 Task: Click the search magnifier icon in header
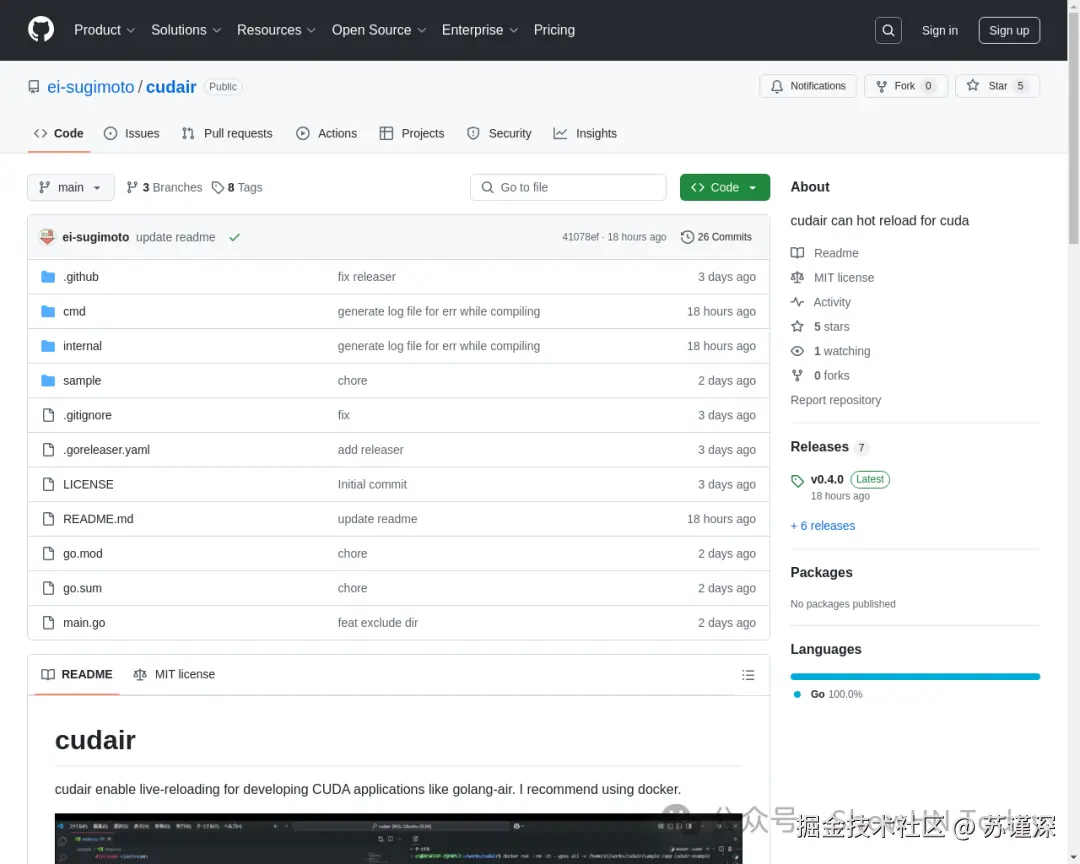888,30
